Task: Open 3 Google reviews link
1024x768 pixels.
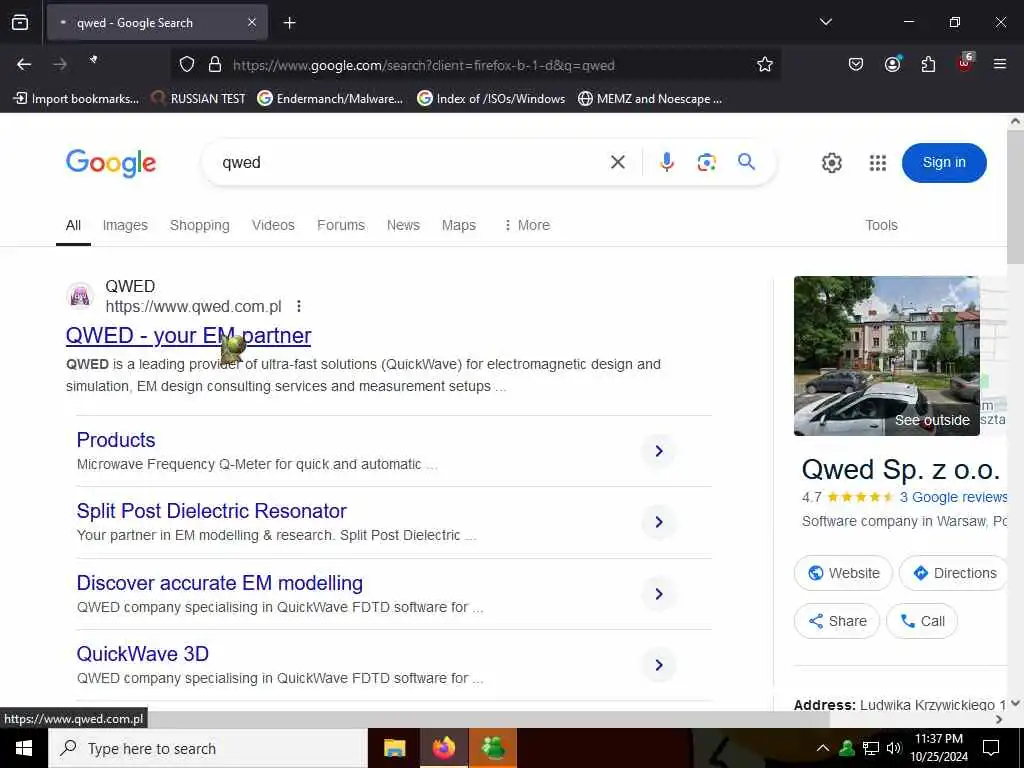Action: 953,497
